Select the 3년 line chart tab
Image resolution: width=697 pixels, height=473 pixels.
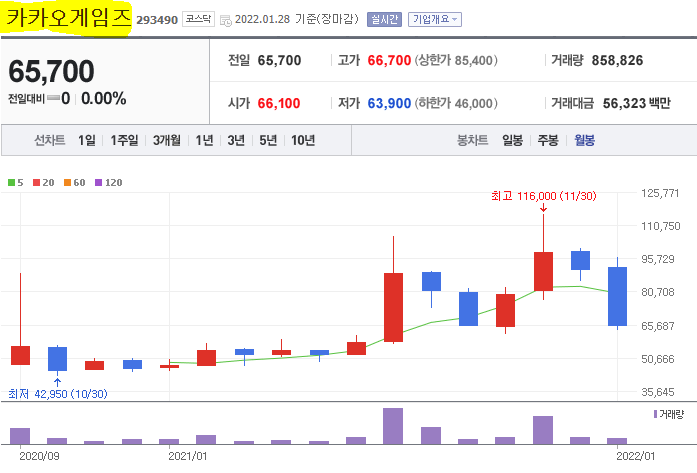coord(236,140)
